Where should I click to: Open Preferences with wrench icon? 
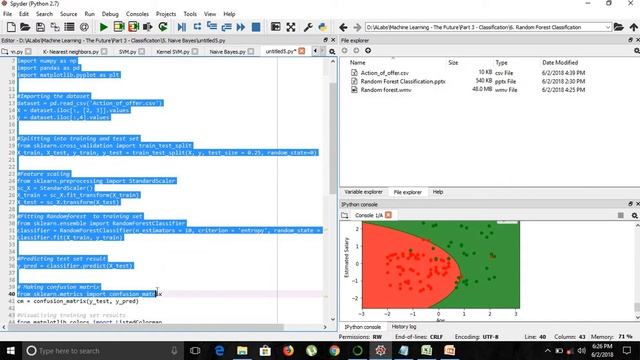(308, 27)
